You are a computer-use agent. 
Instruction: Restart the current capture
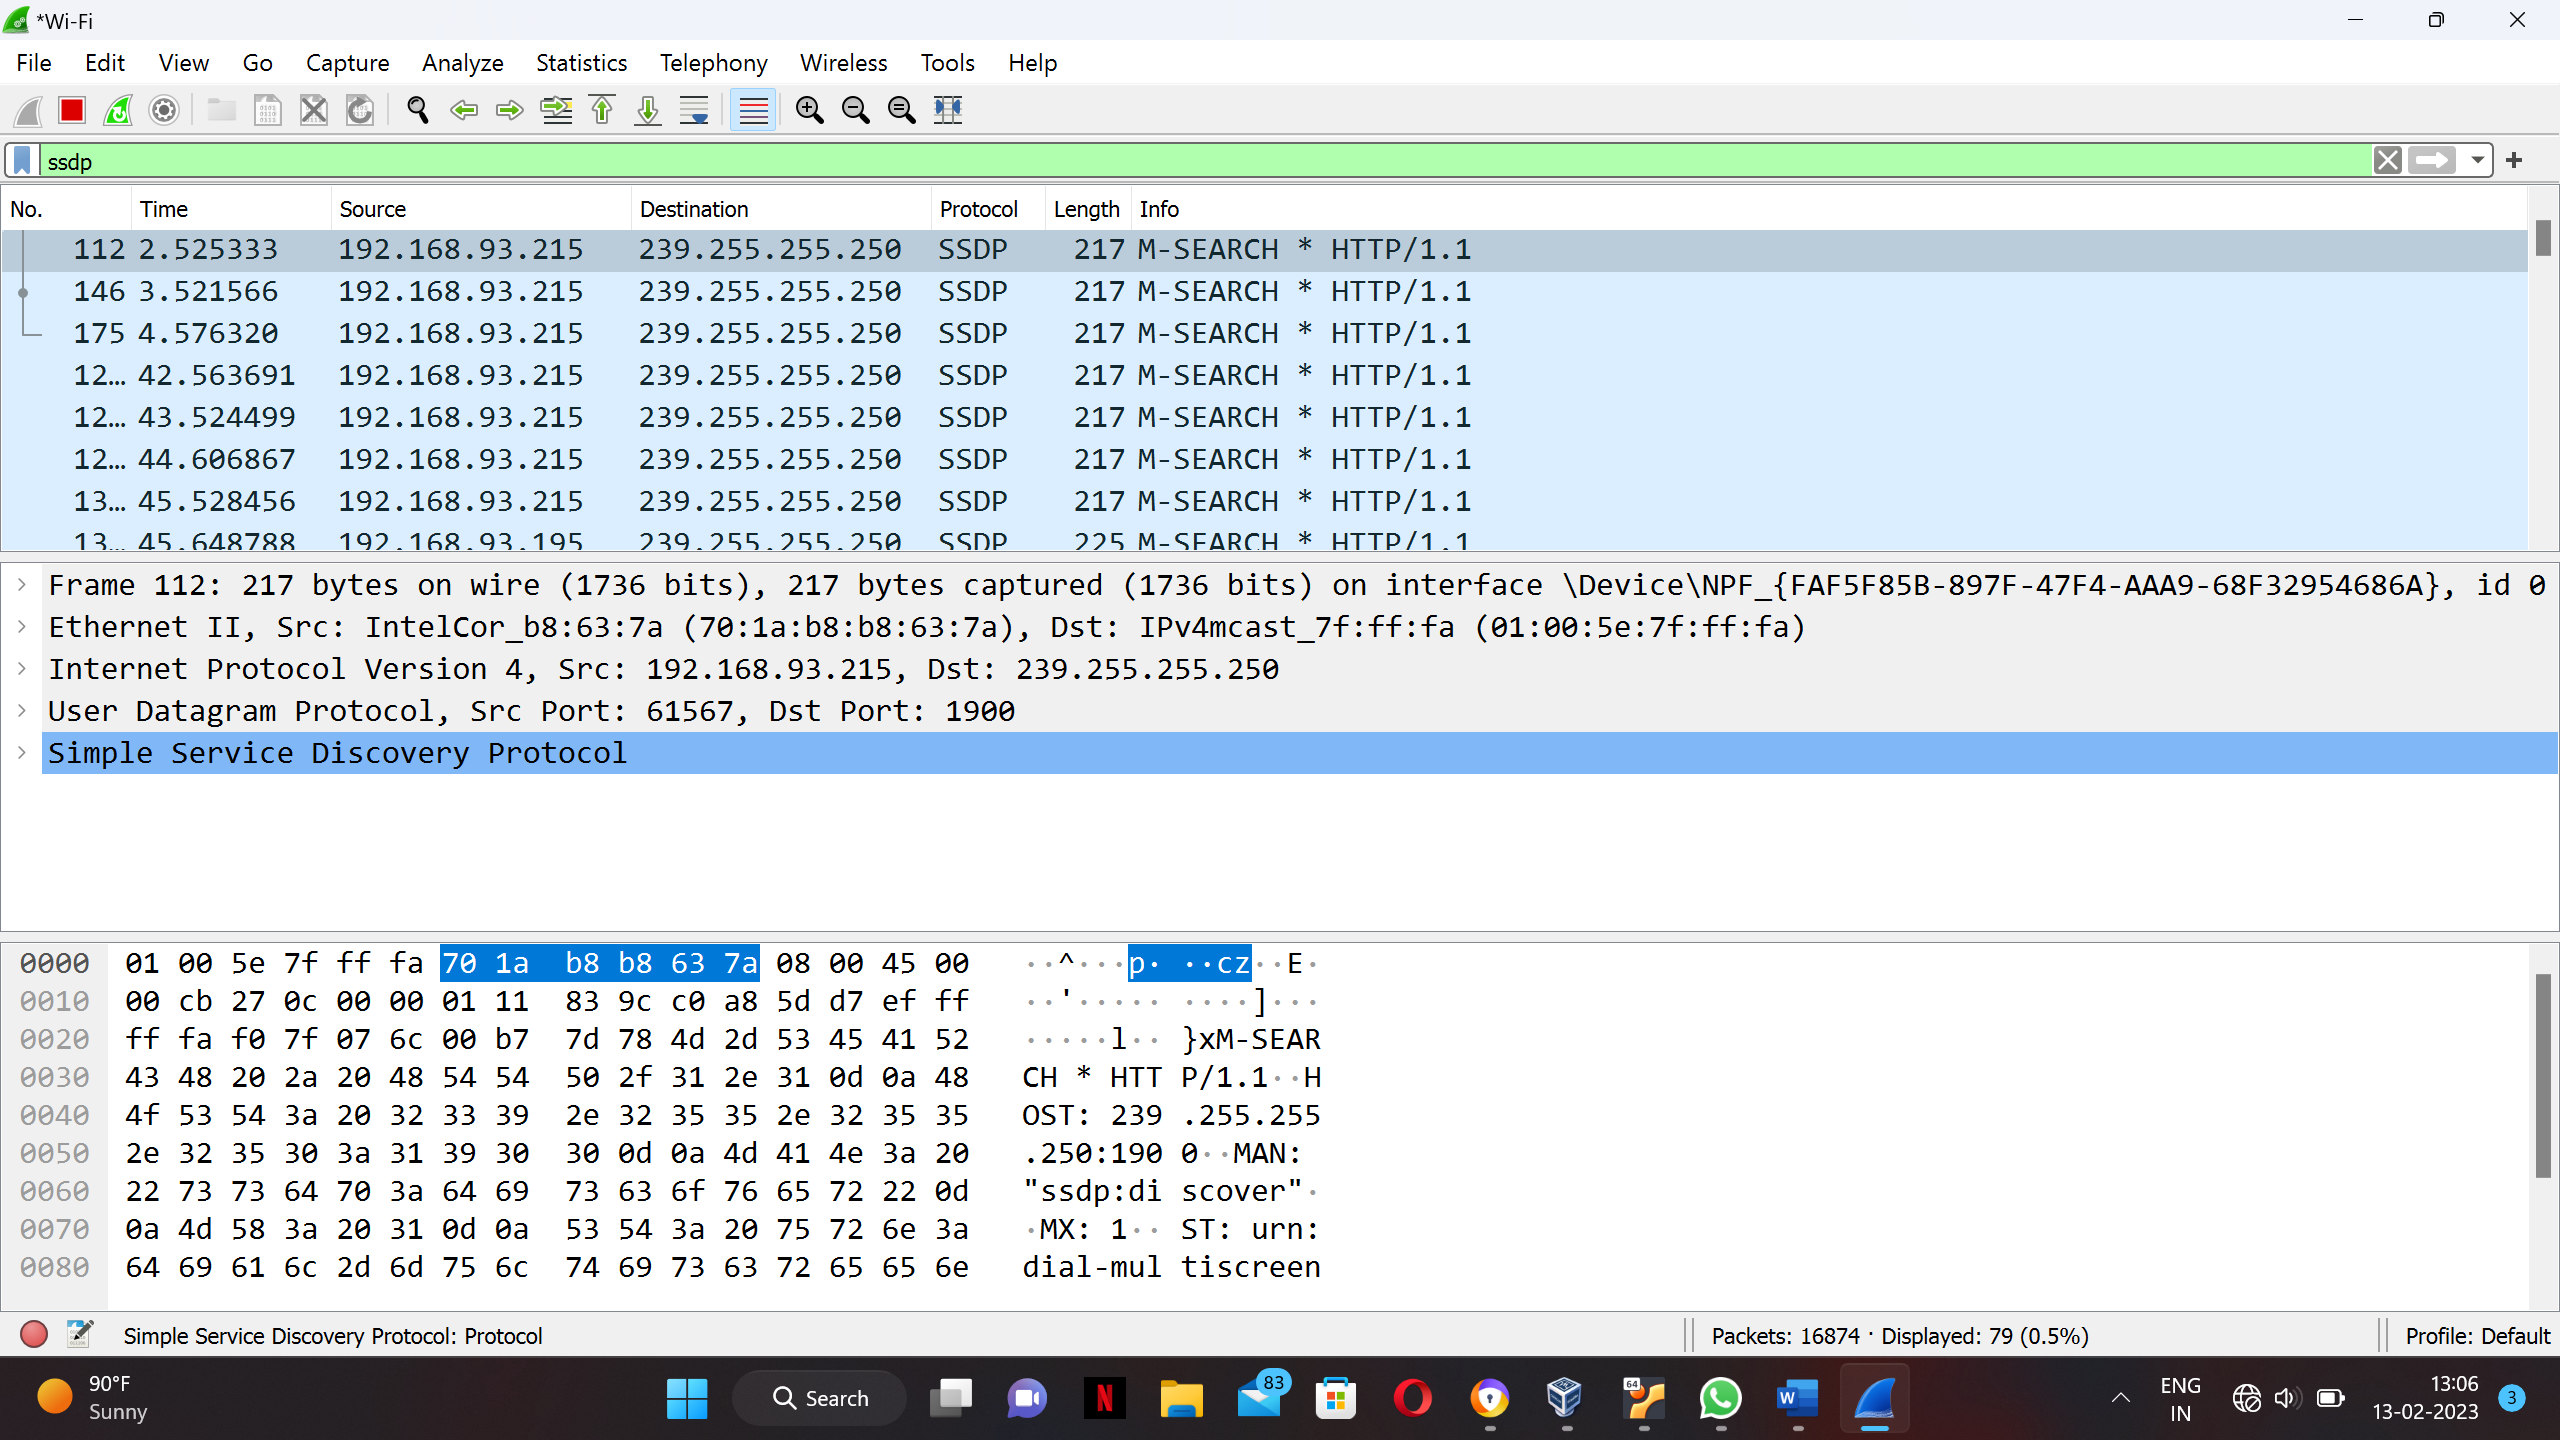click(117, 110)
